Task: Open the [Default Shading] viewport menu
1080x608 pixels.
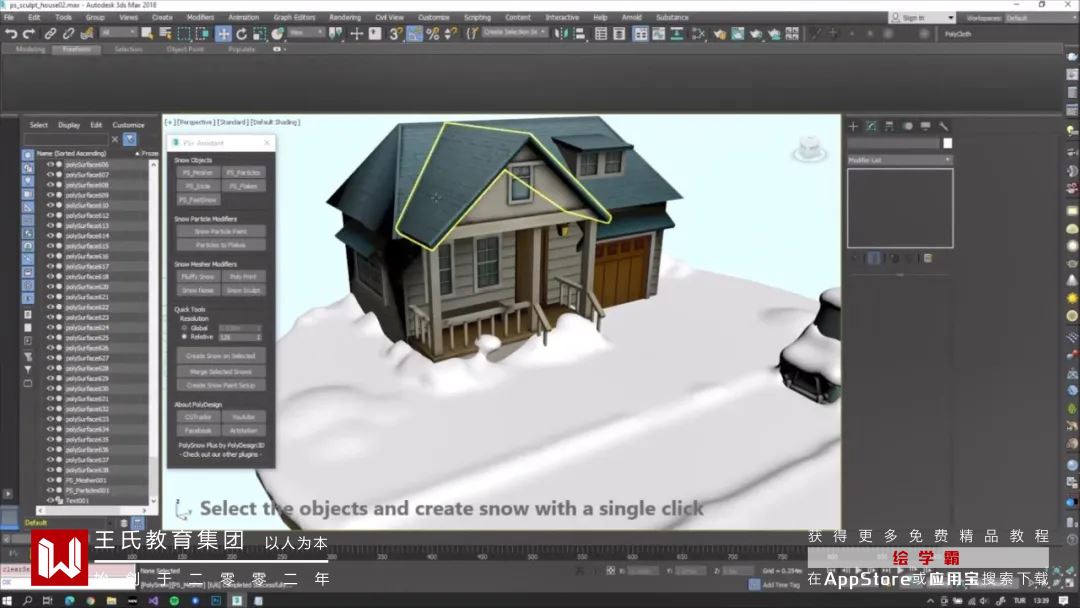Action: pos(275,122)
